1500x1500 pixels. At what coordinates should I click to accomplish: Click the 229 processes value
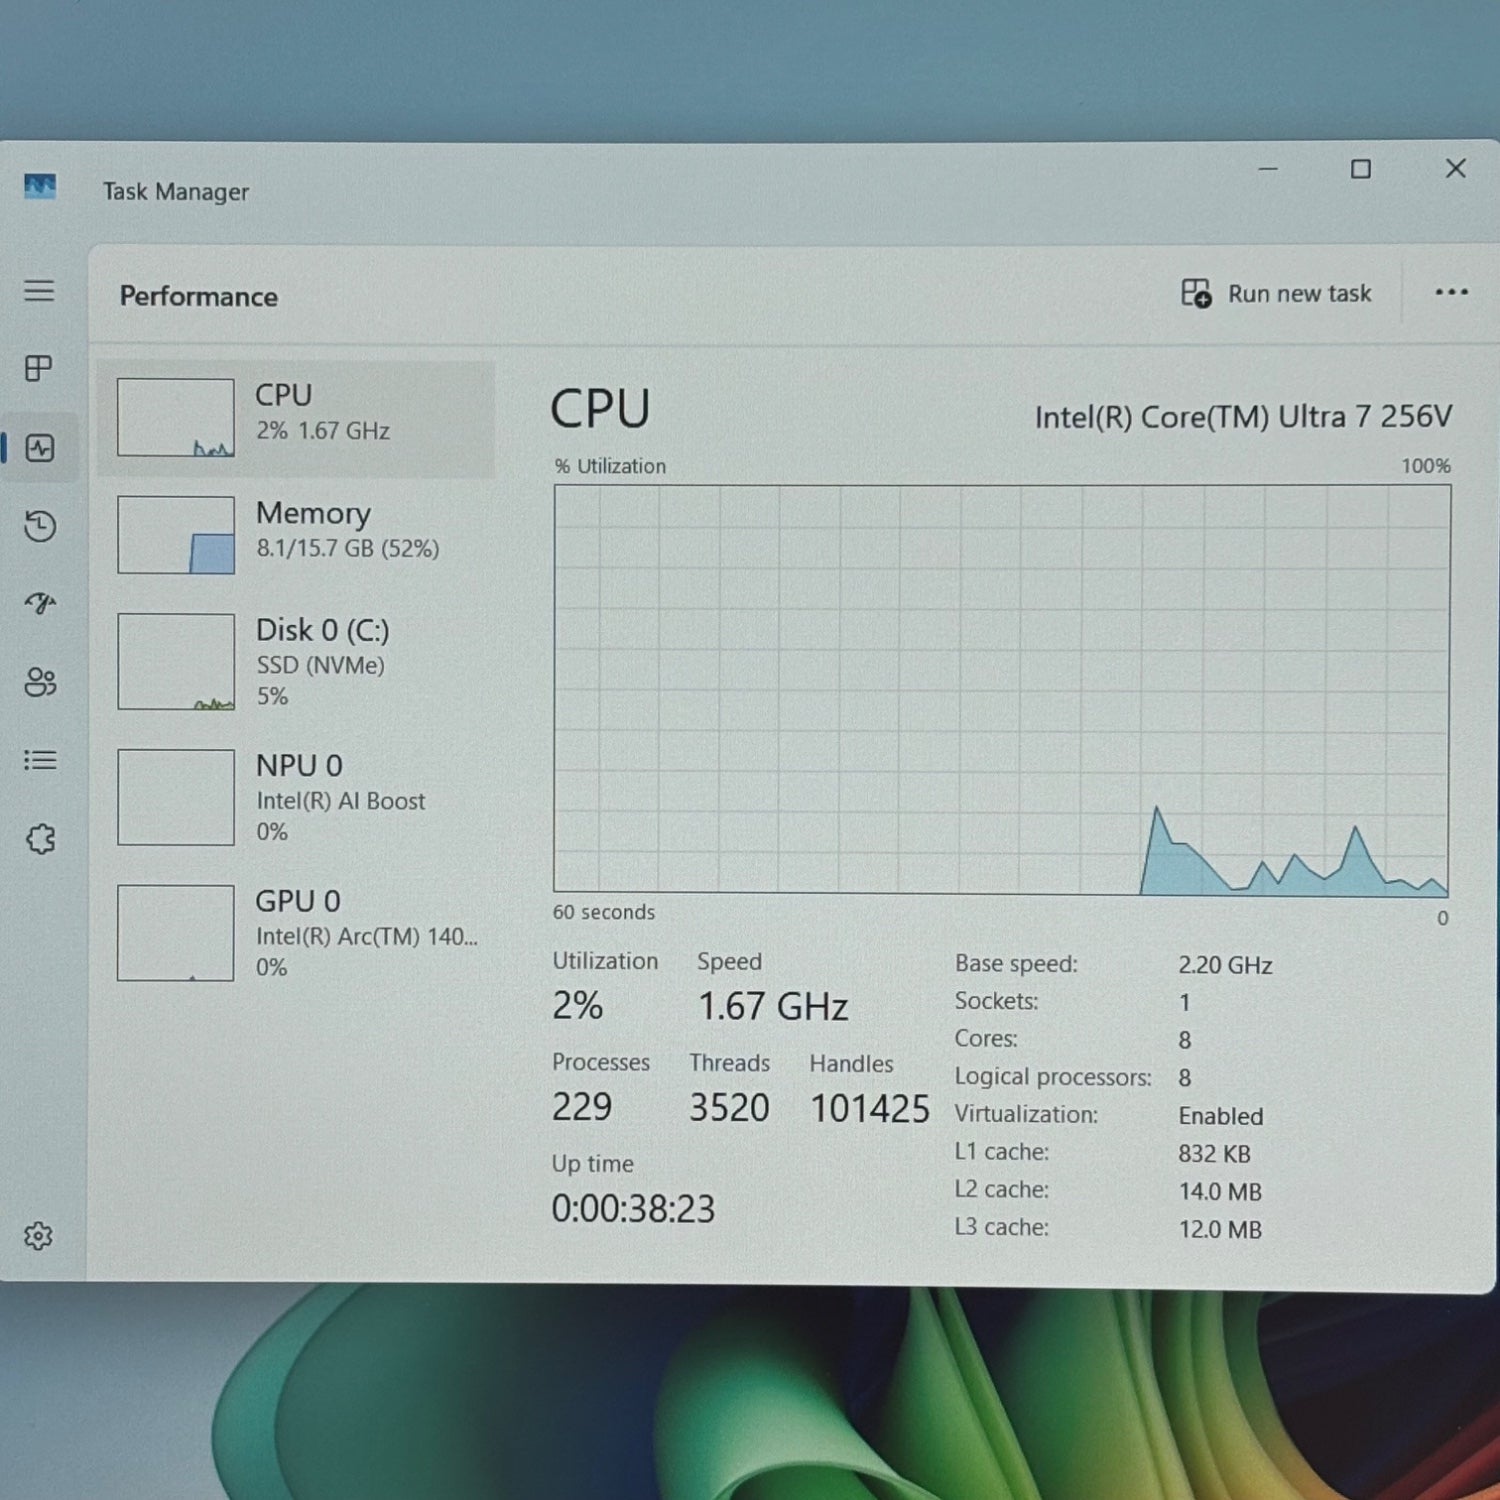click(582, 1107)
